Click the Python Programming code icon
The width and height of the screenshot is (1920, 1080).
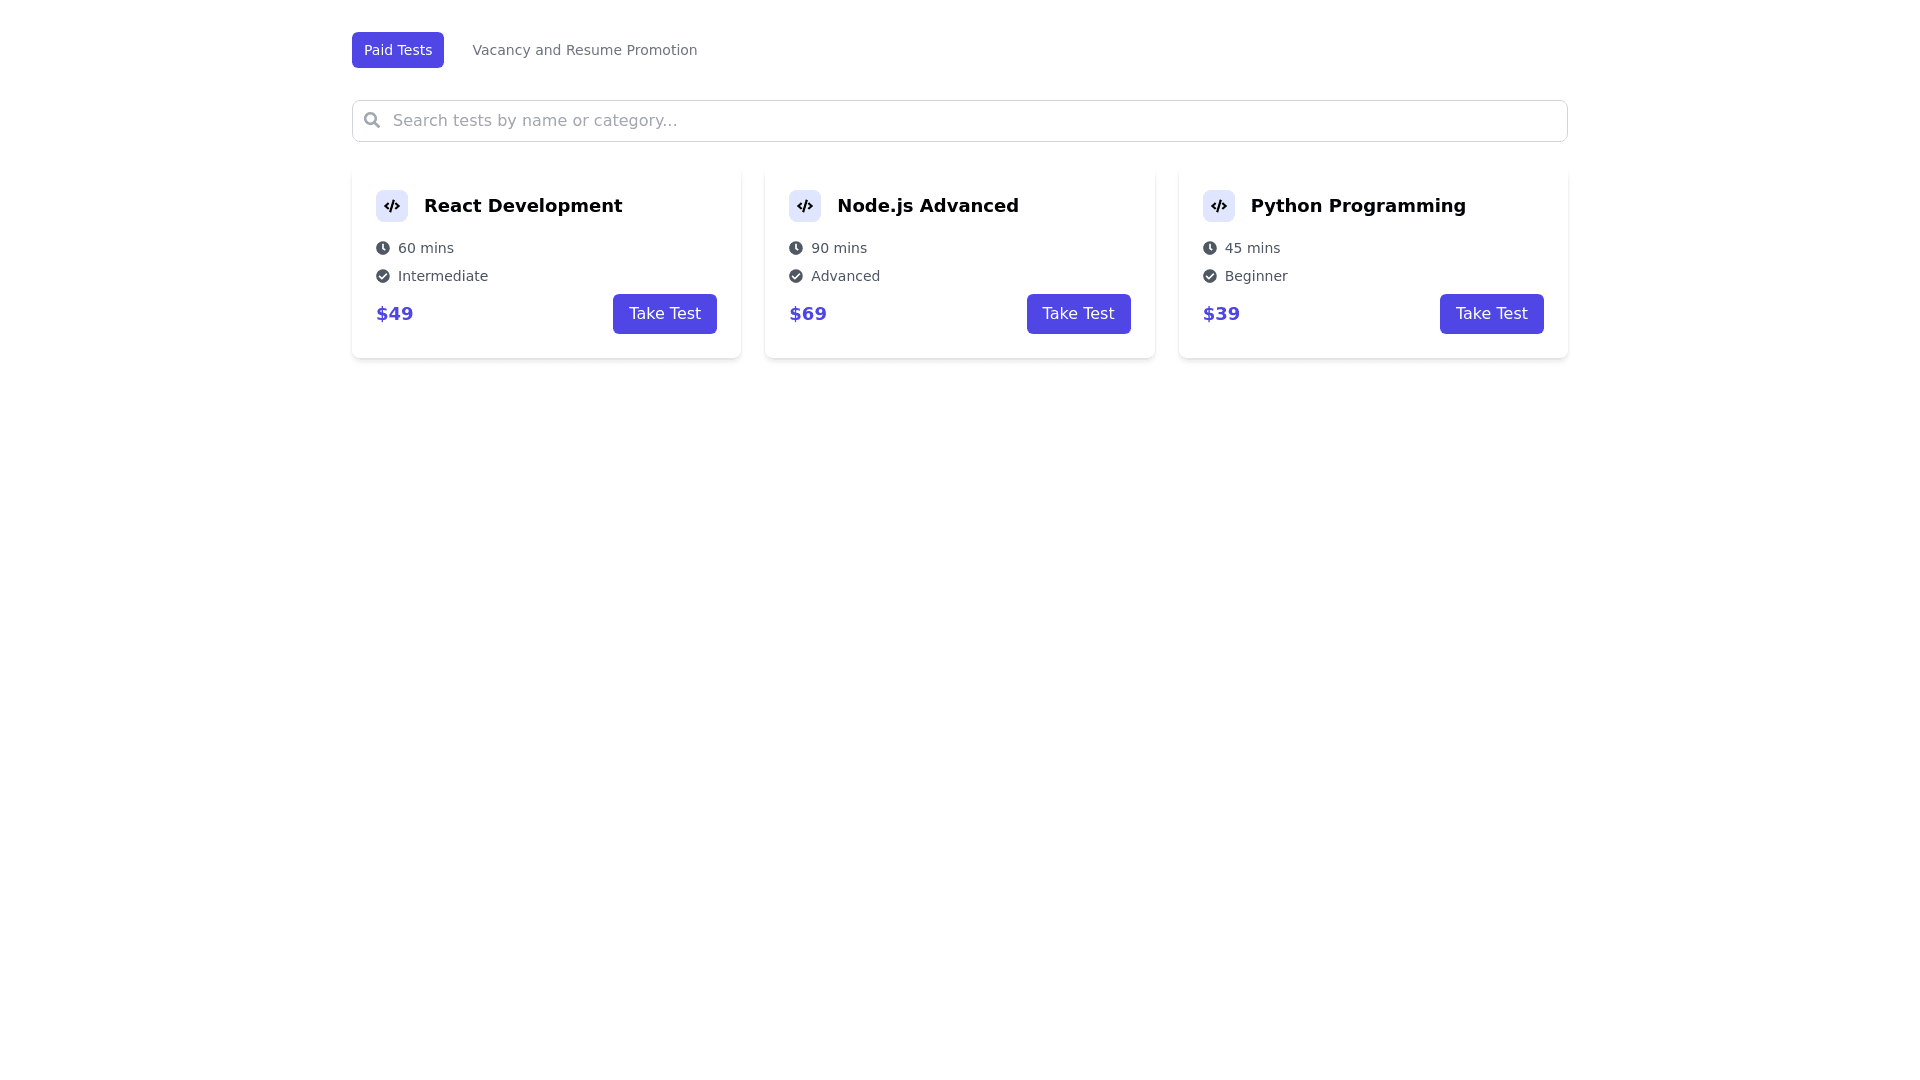[x=1218, y=206]
